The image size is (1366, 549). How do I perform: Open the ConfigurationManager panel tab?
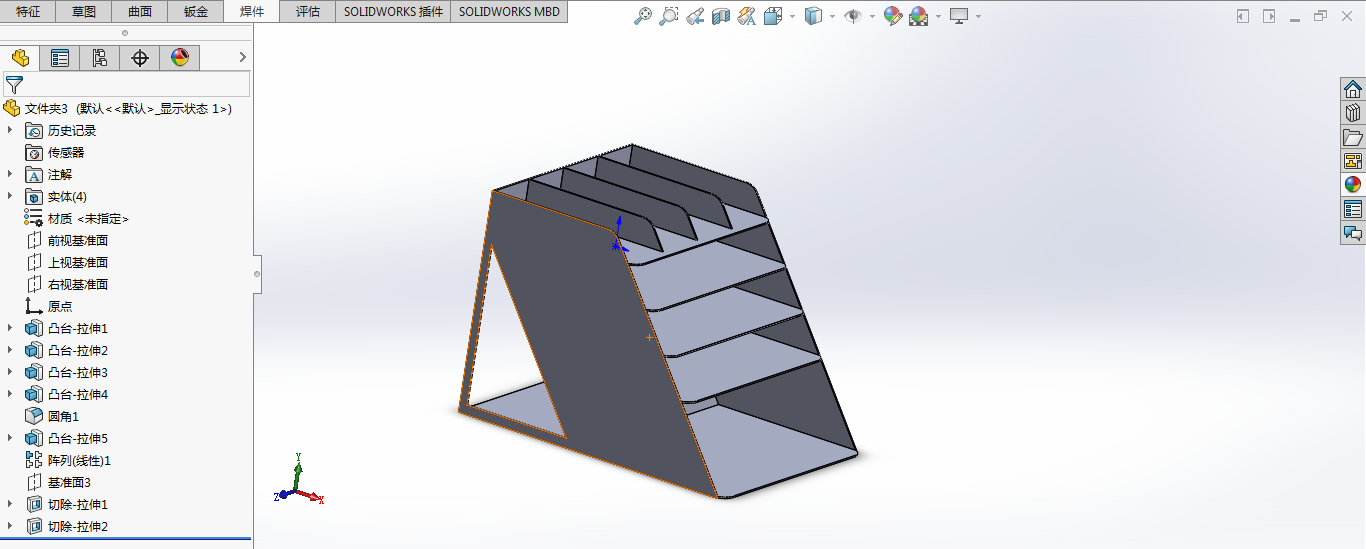[100, 58]
